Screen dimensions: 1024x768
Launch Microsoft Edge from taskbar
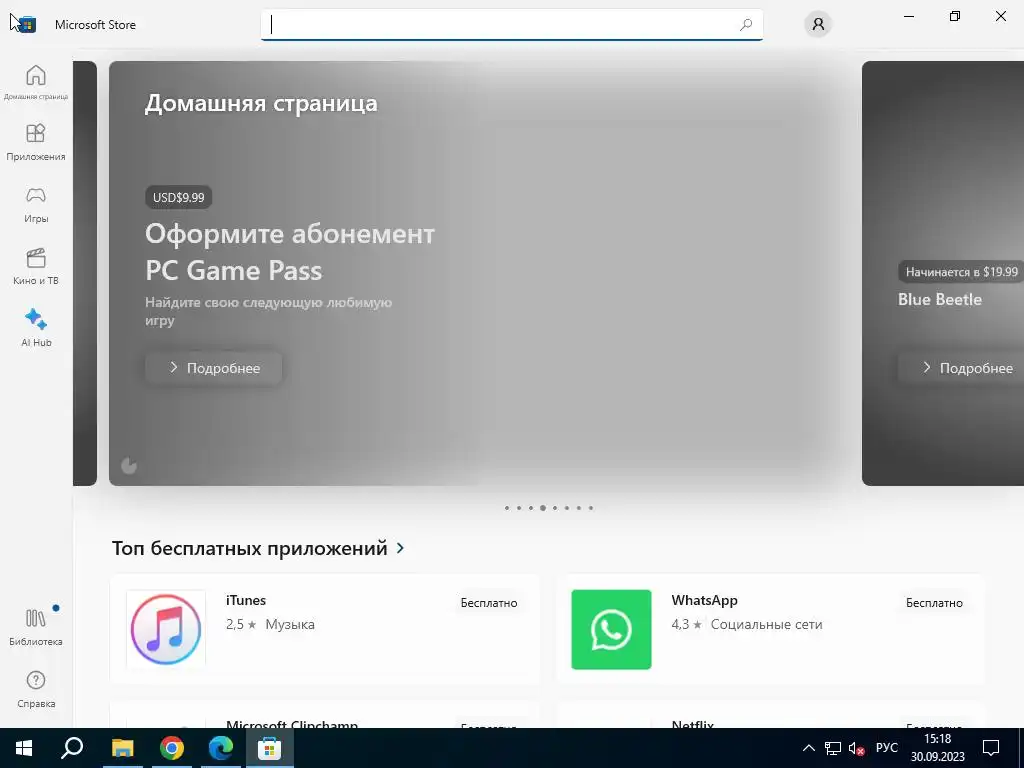(x=221, y=748)
